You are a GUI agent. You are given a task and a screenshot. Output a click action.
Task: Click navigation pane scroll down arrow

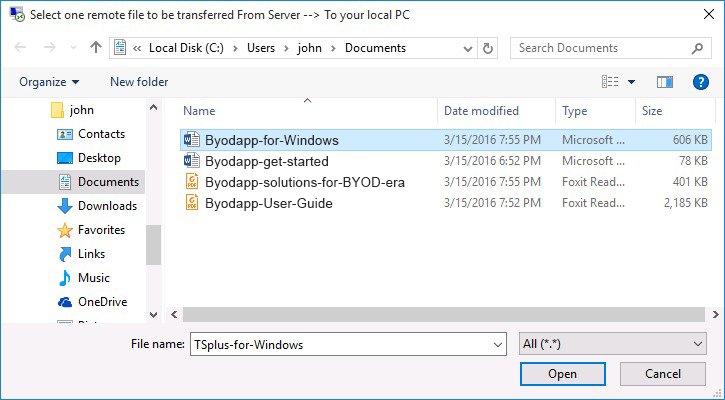pyautogui.click(x=154, y=314)
